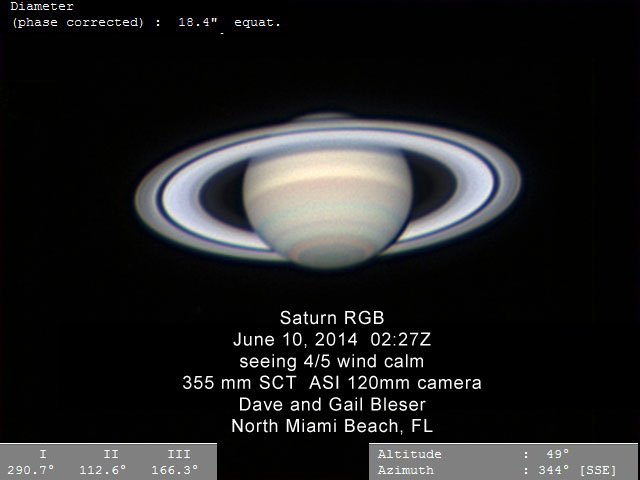Click the date 'June 10, 2014 02:27Z'

tap(332, 340)
